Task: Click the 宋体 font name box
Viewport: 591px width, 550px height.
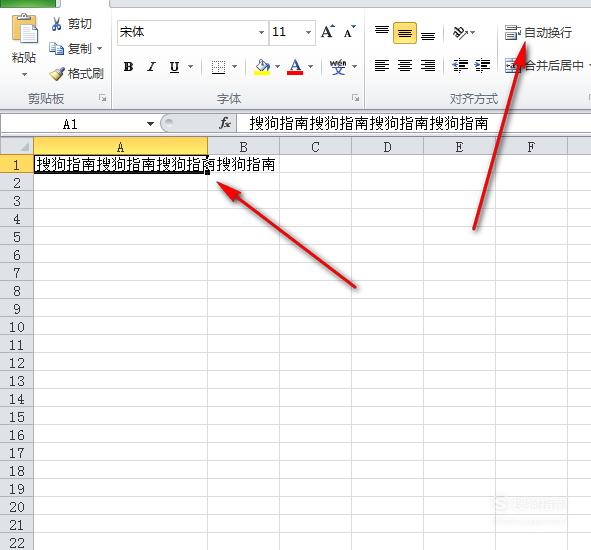Action: pos(187,32)
